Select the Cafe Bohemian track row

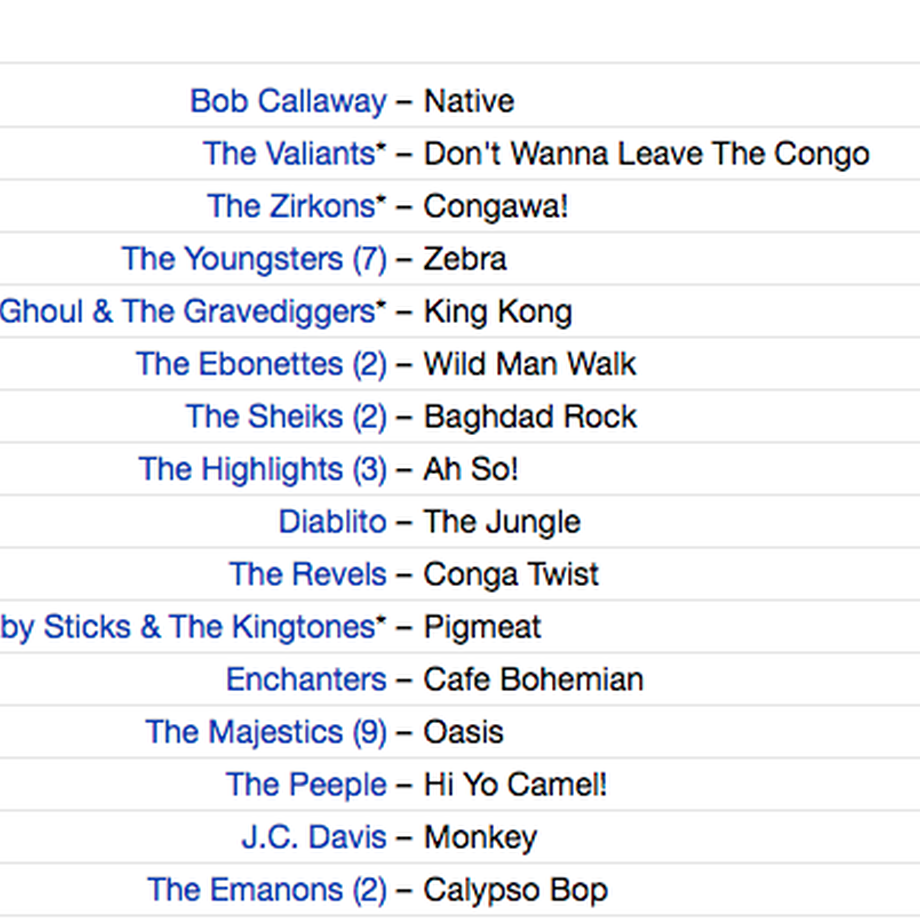pyautogui.click(x=460, y=680)
